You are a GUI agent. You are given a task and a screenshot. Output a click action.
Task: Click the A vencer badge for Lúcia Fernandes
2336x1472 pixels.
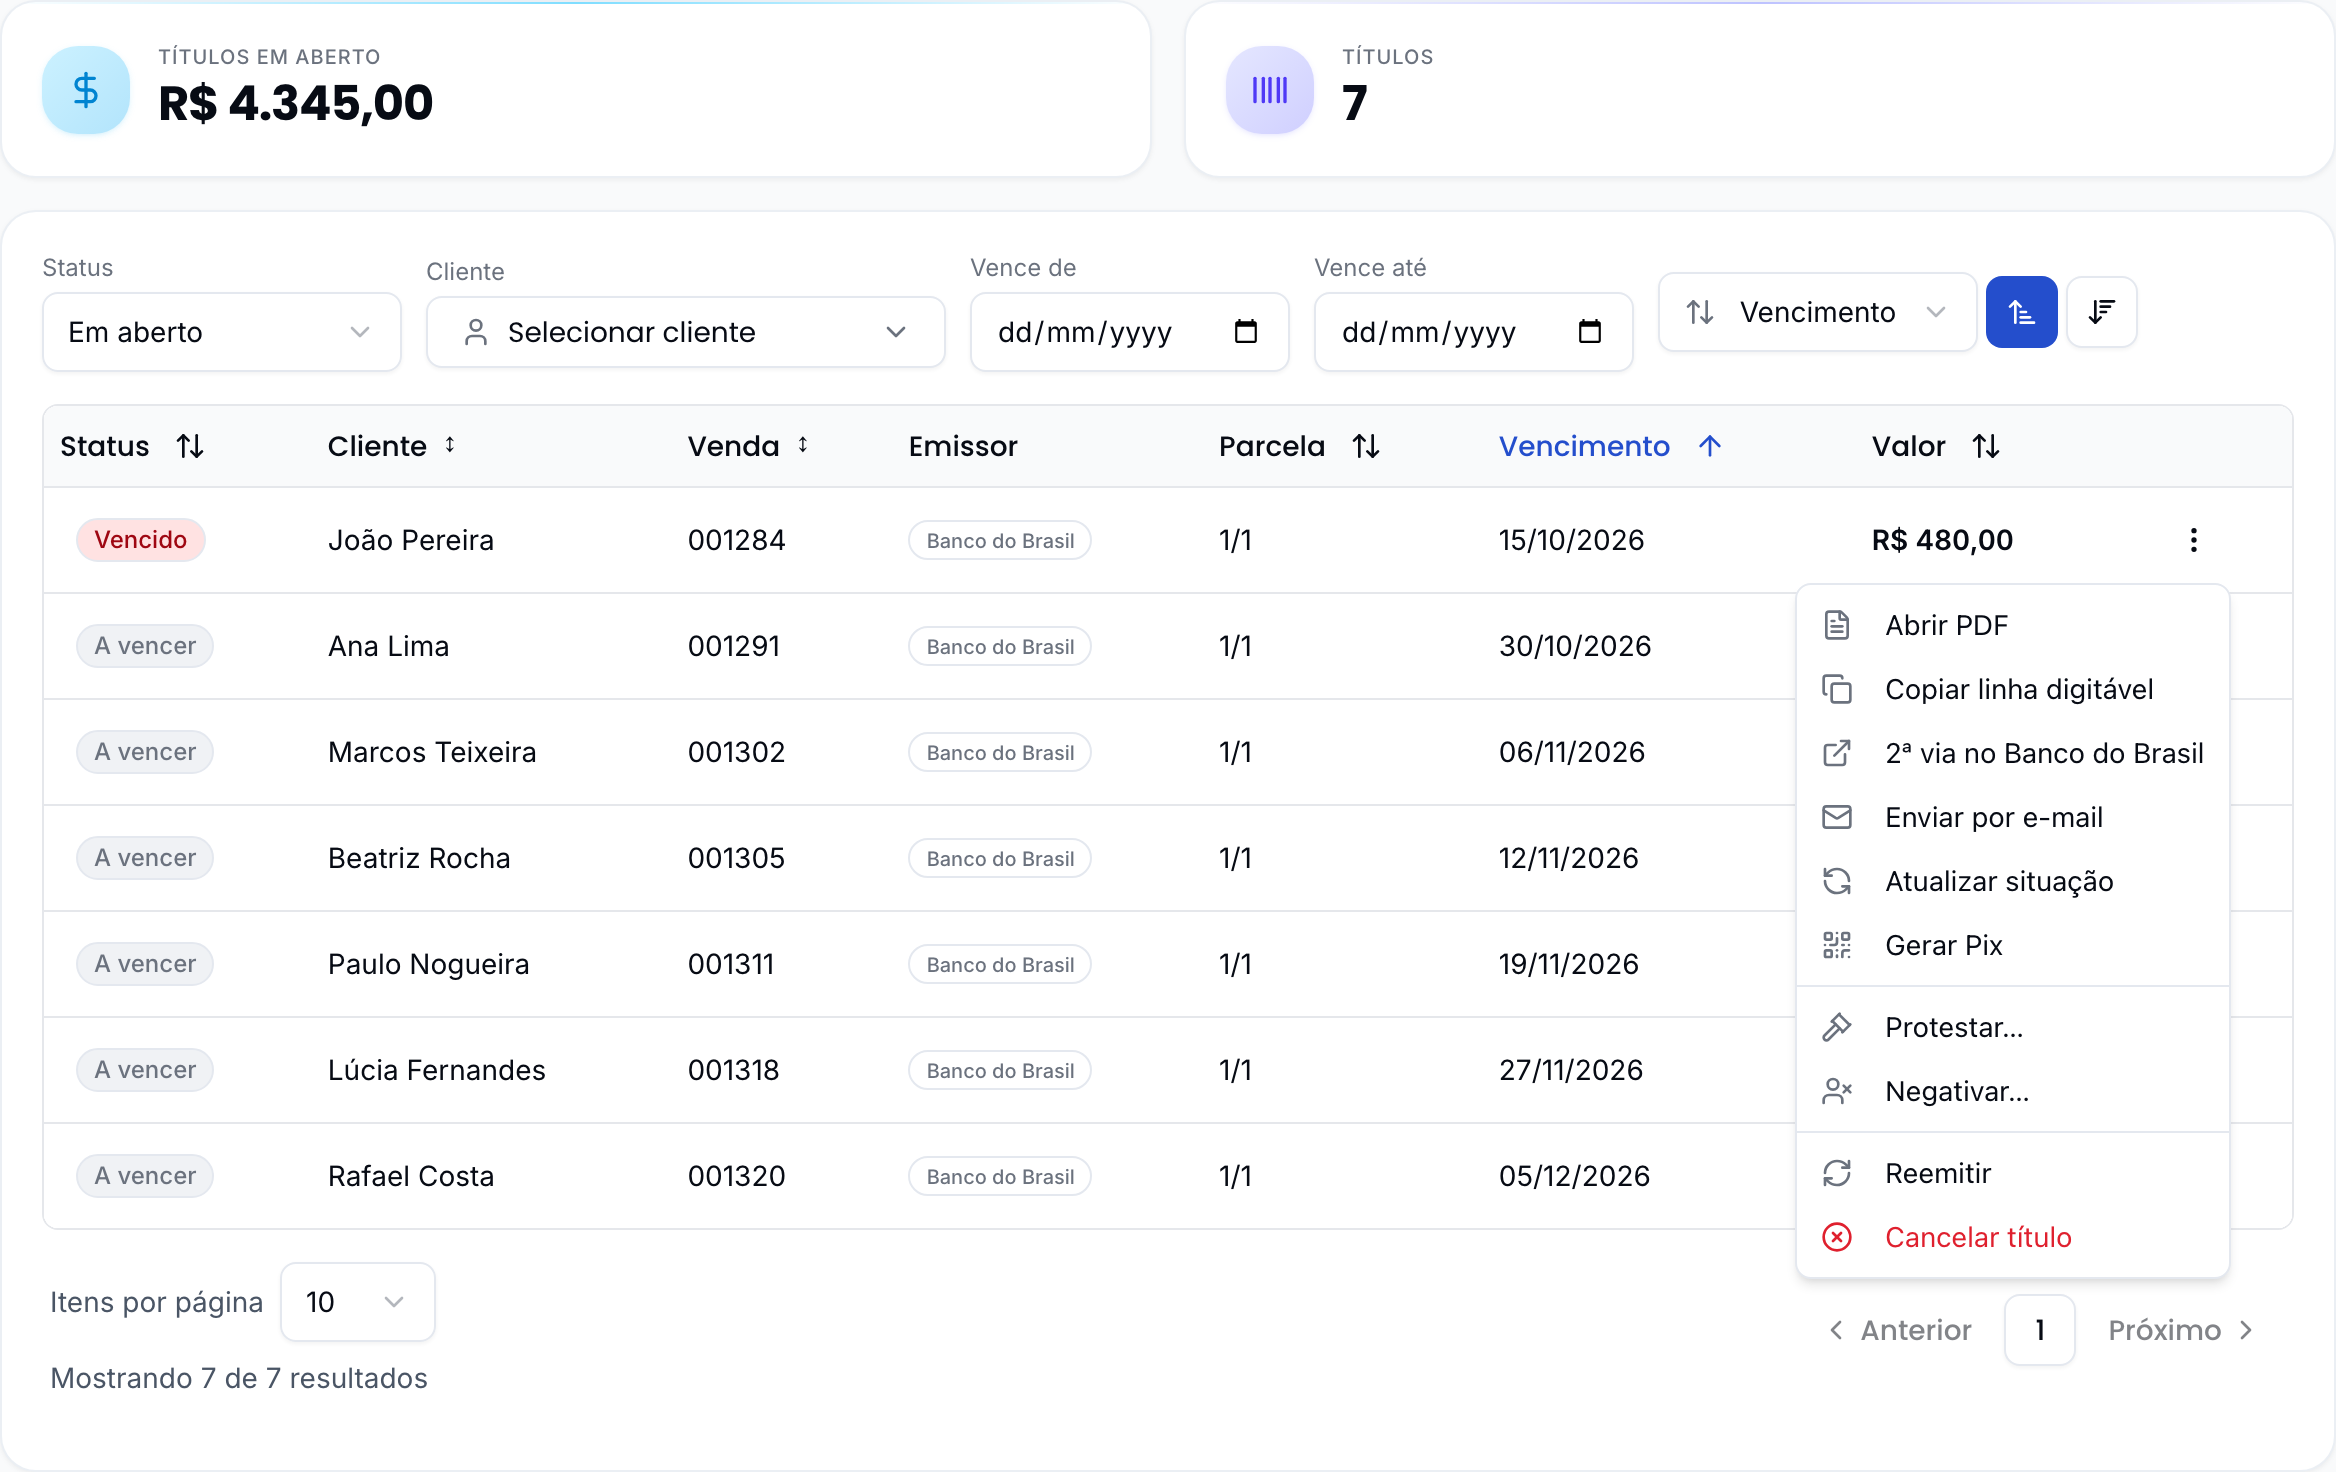[x=145, y=1070]
